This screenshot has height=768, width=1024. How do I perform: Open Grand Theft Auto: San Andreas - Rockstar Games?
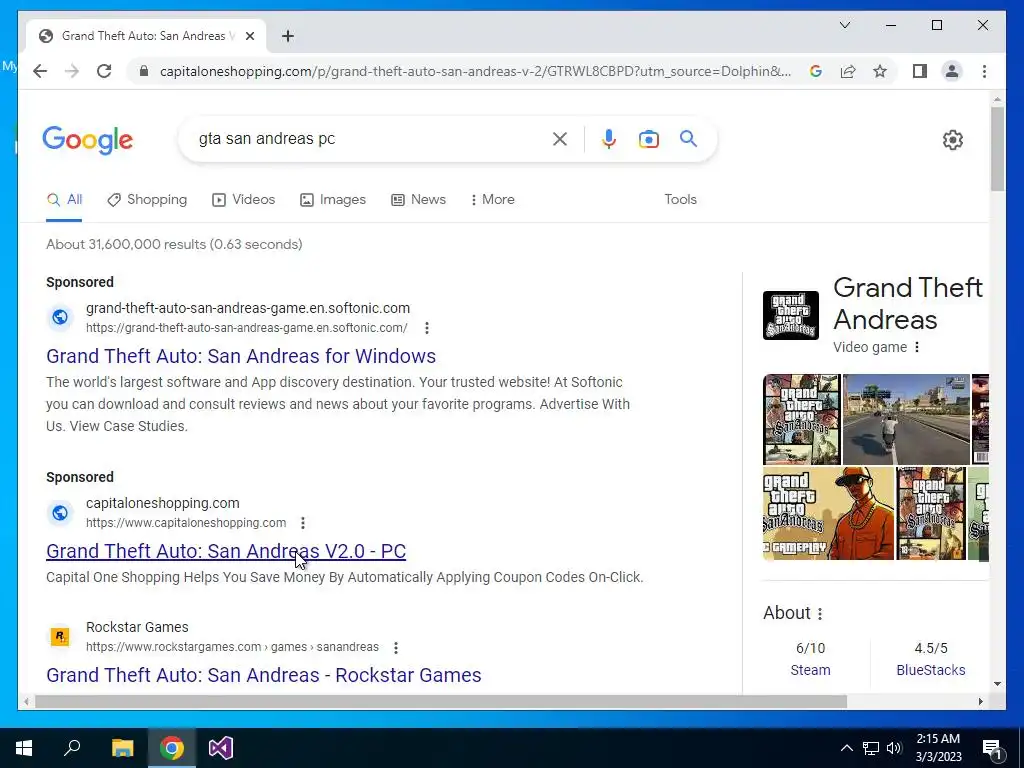[264, 675]
